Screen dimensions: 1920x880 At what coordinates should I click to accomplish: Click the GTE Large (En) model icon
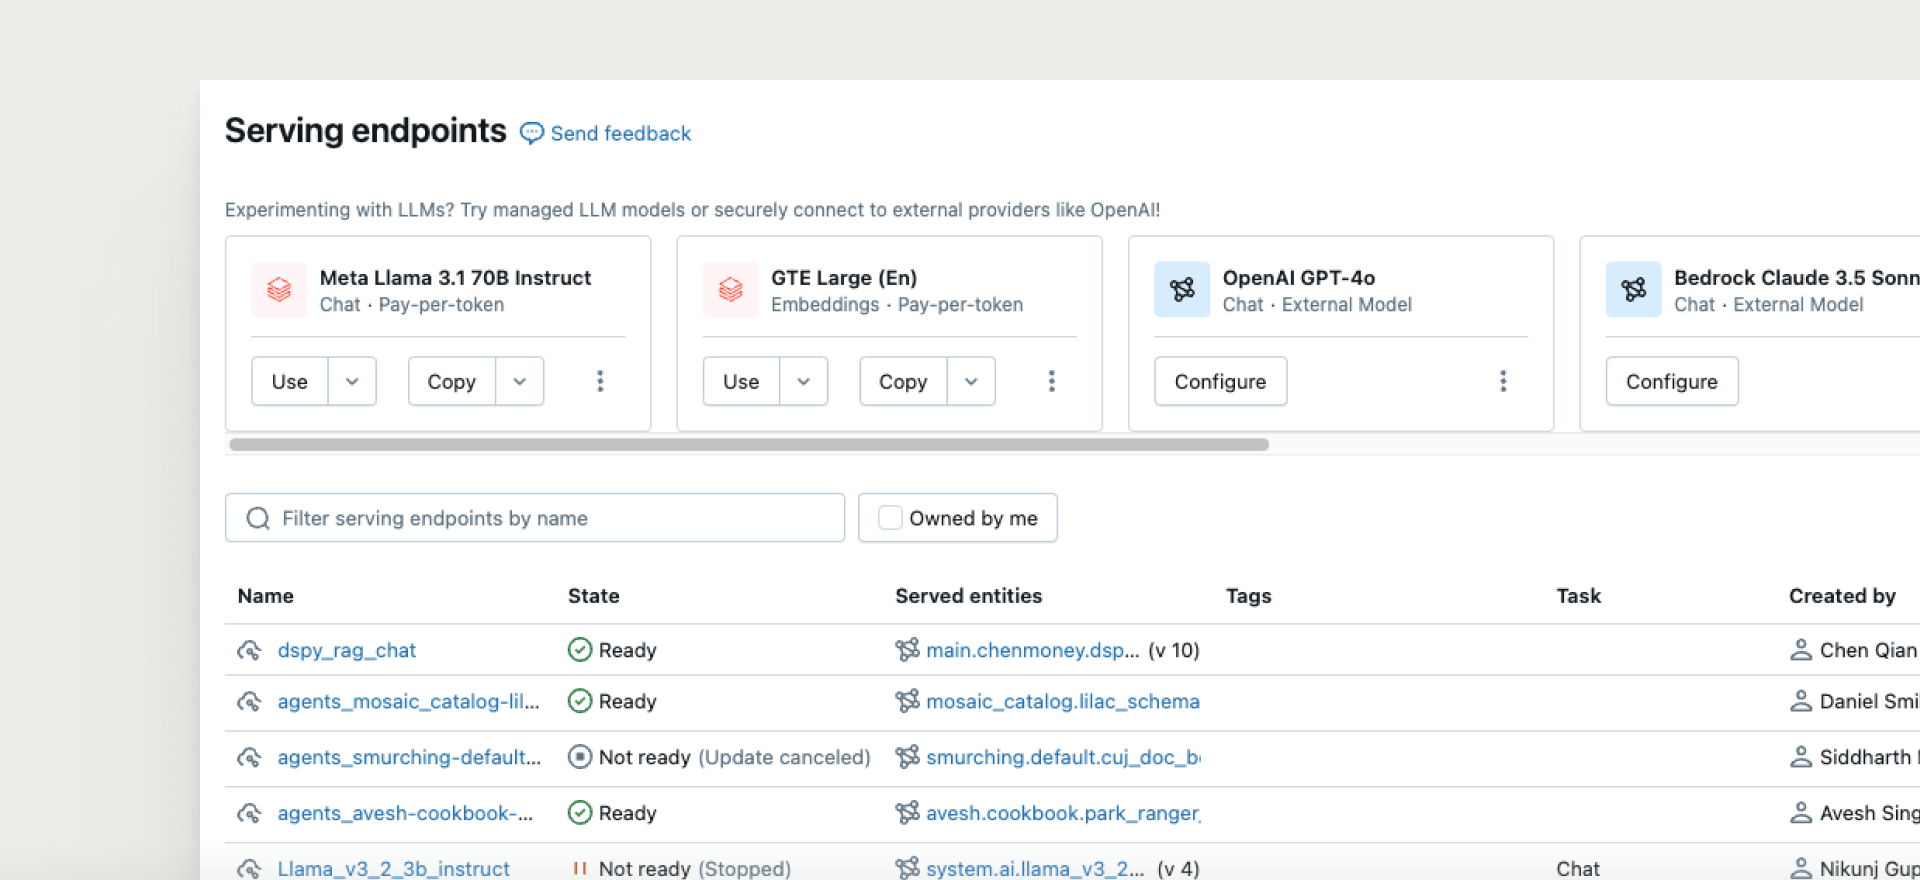tap(730, 290)
